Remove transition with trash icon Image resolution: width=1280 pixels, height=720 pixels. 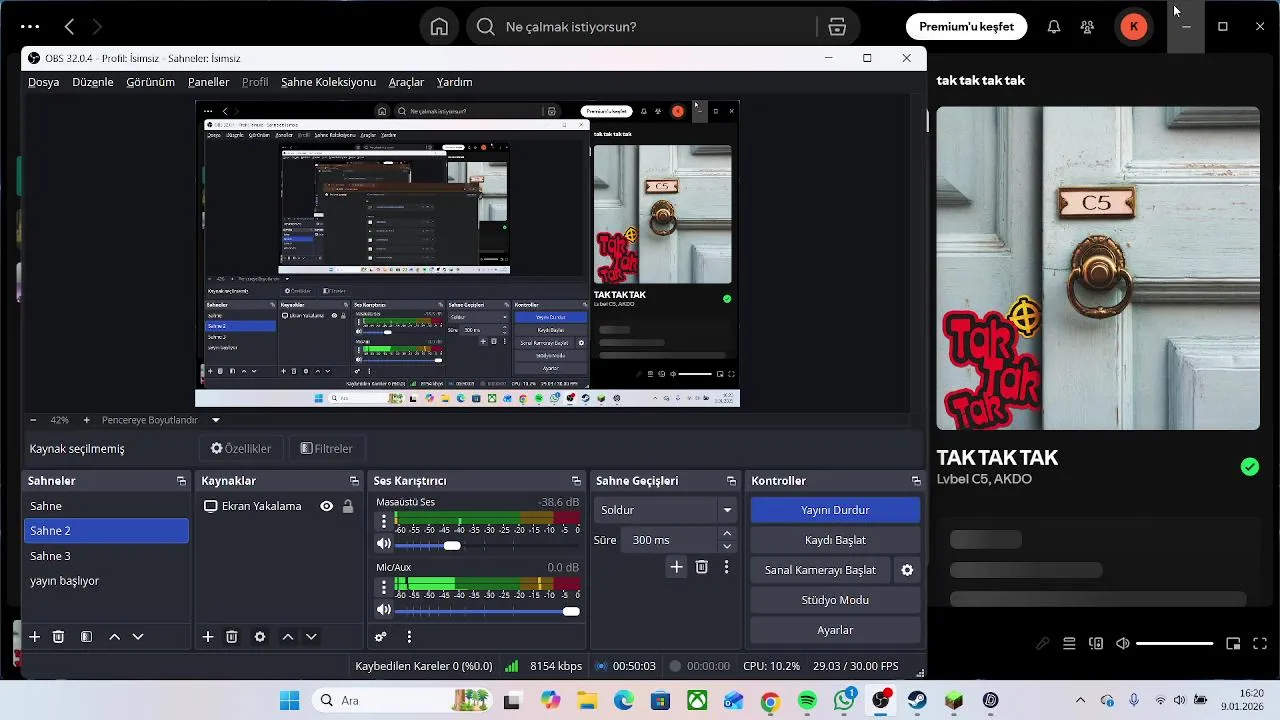[x=702, y=567]
